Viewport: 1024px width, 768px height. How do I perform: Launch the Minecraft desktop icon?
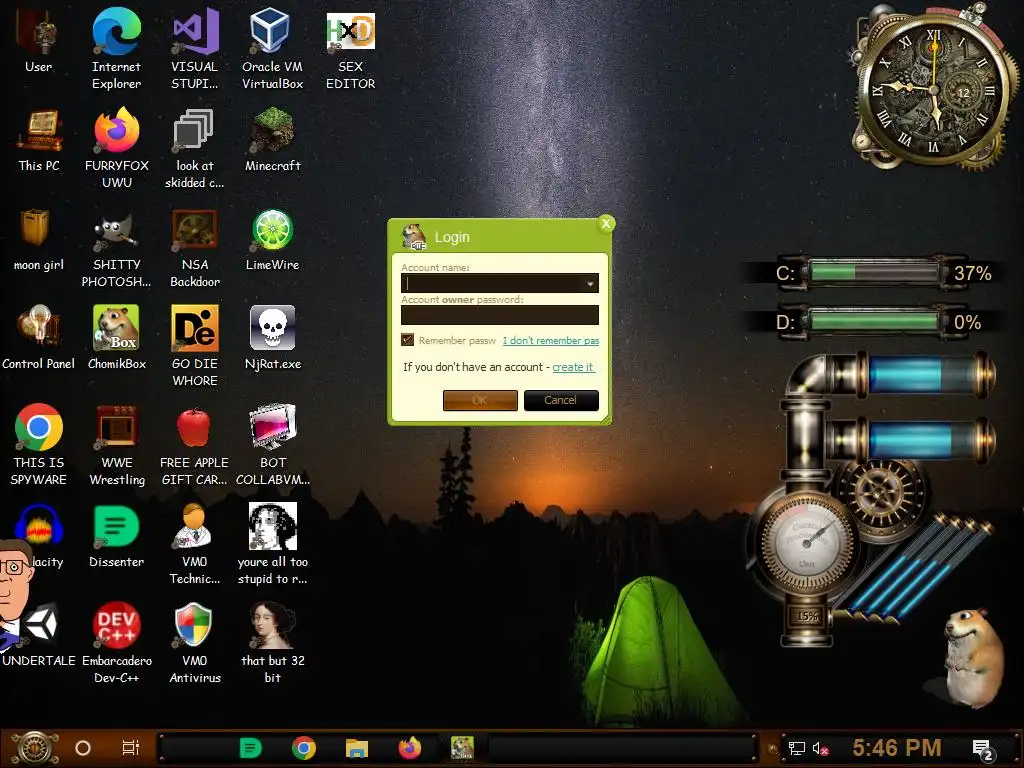click(x=272, y=140)
